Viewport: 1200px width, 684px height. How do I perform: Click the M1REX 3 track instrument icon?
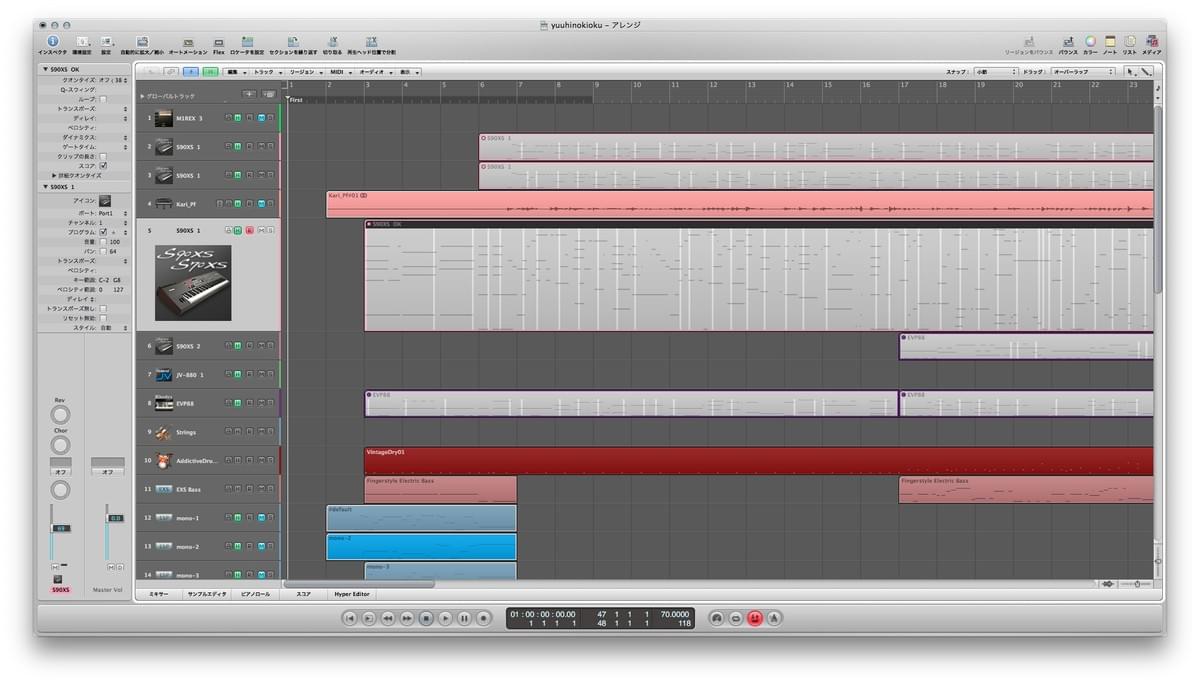point(164,118)
